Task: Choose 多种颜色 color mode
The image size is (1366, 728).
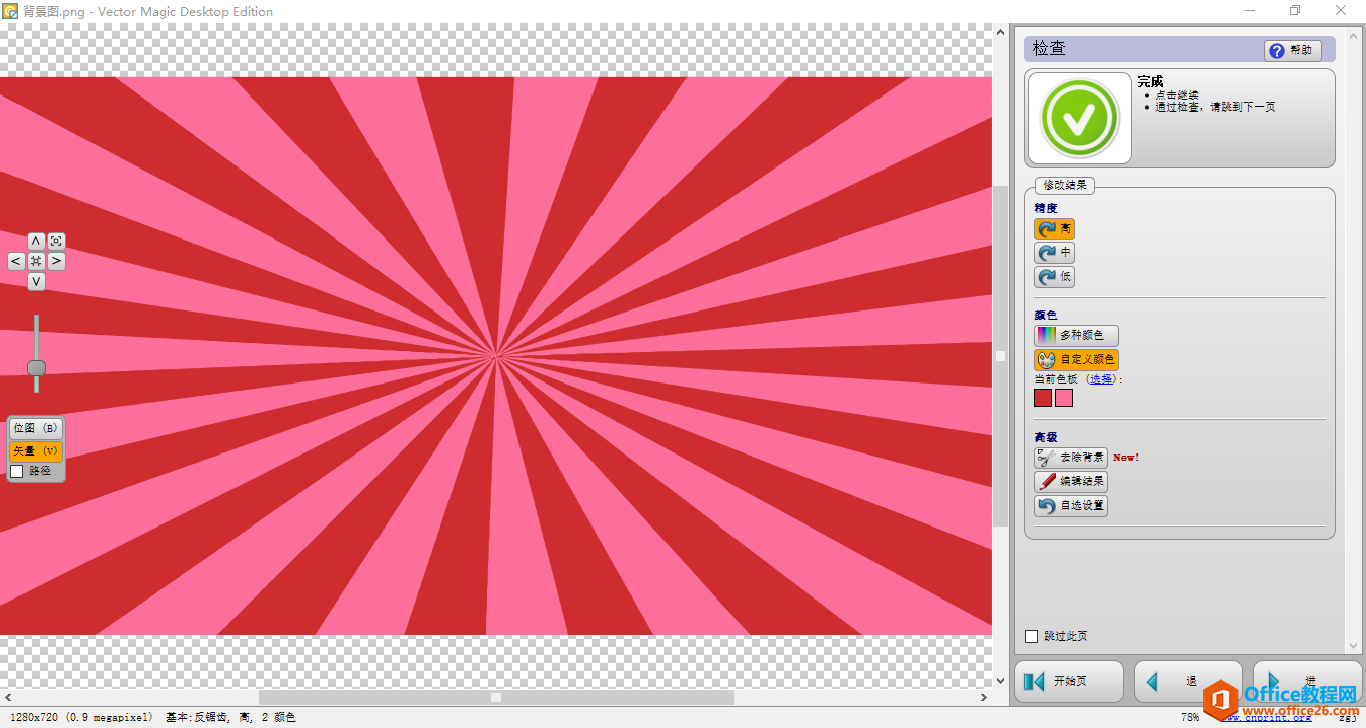Action: coord(1076,336)
